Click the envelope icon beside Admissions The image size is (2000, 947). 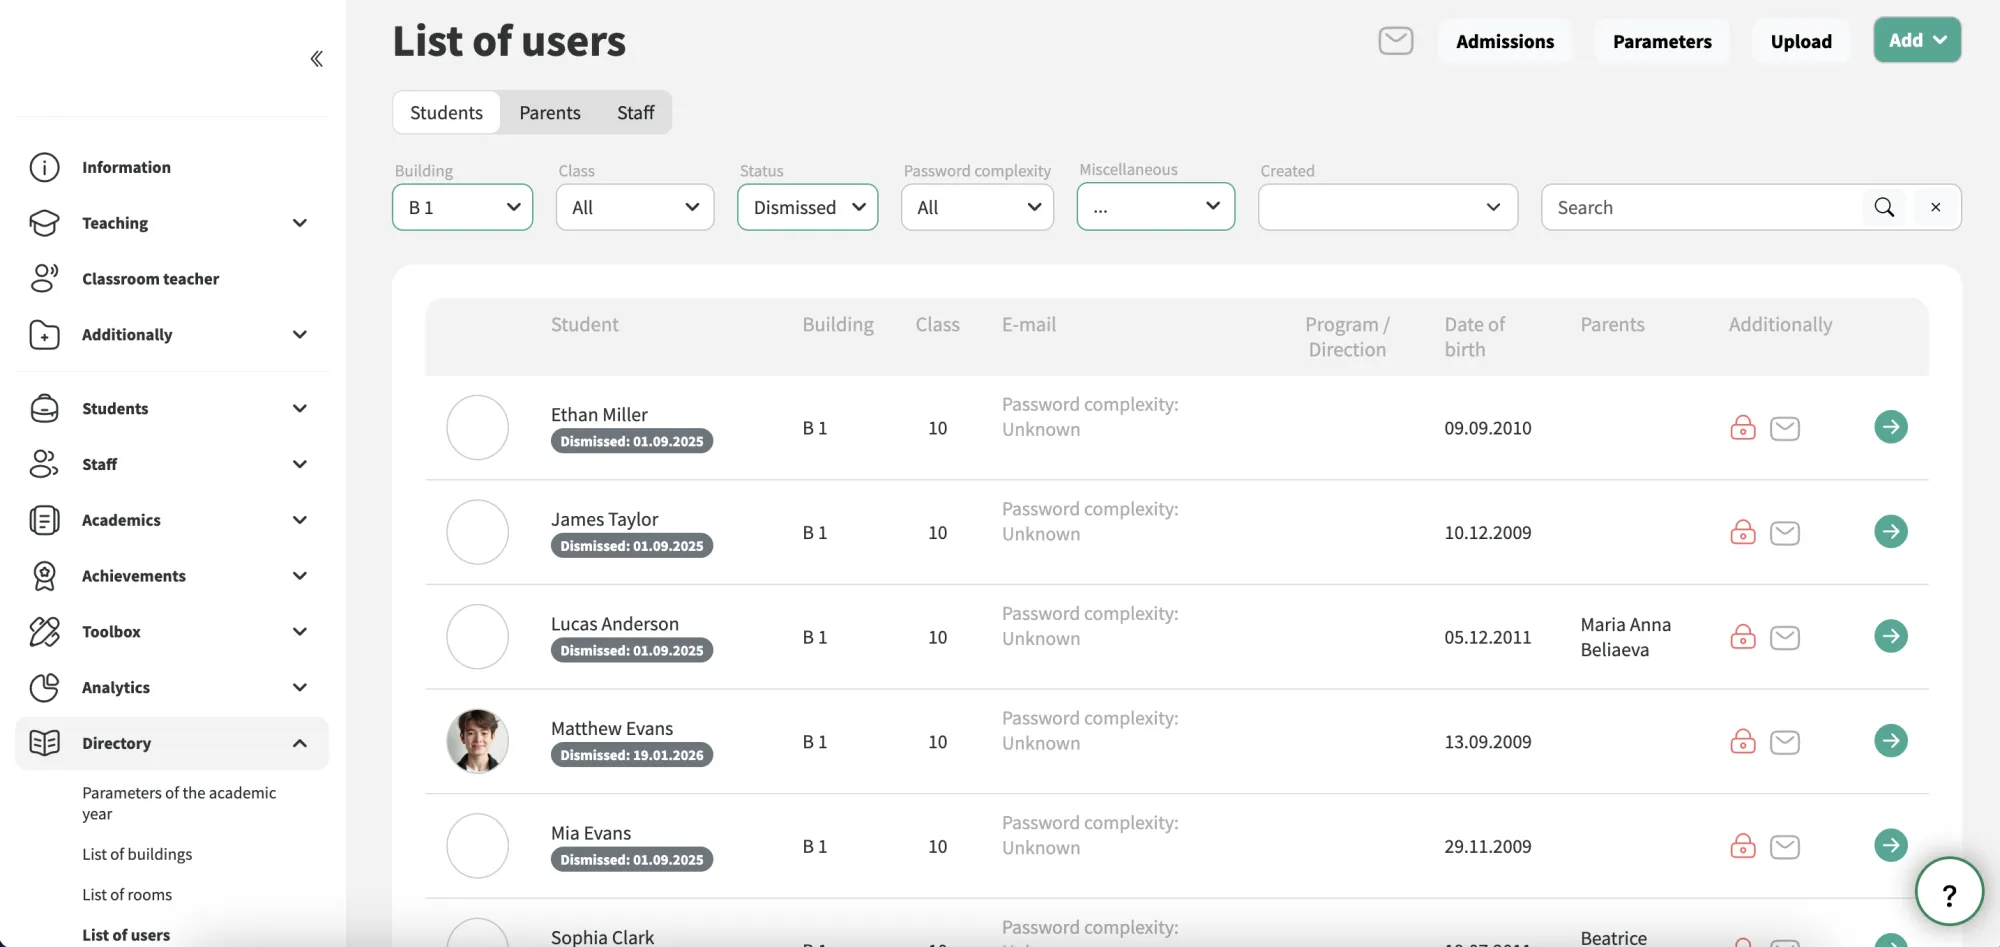pos(1396,41)
